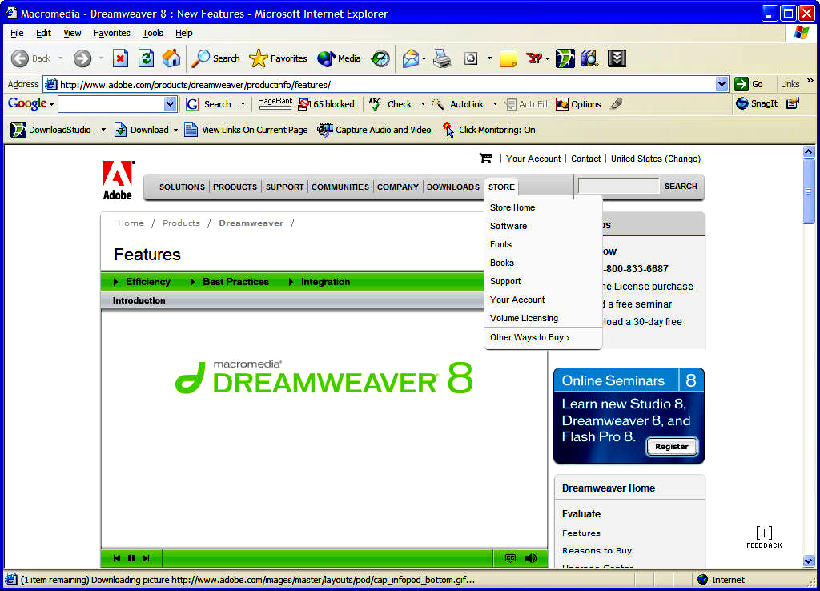Open the View menu
Screen dimensions: 820x591
[72, 33]
